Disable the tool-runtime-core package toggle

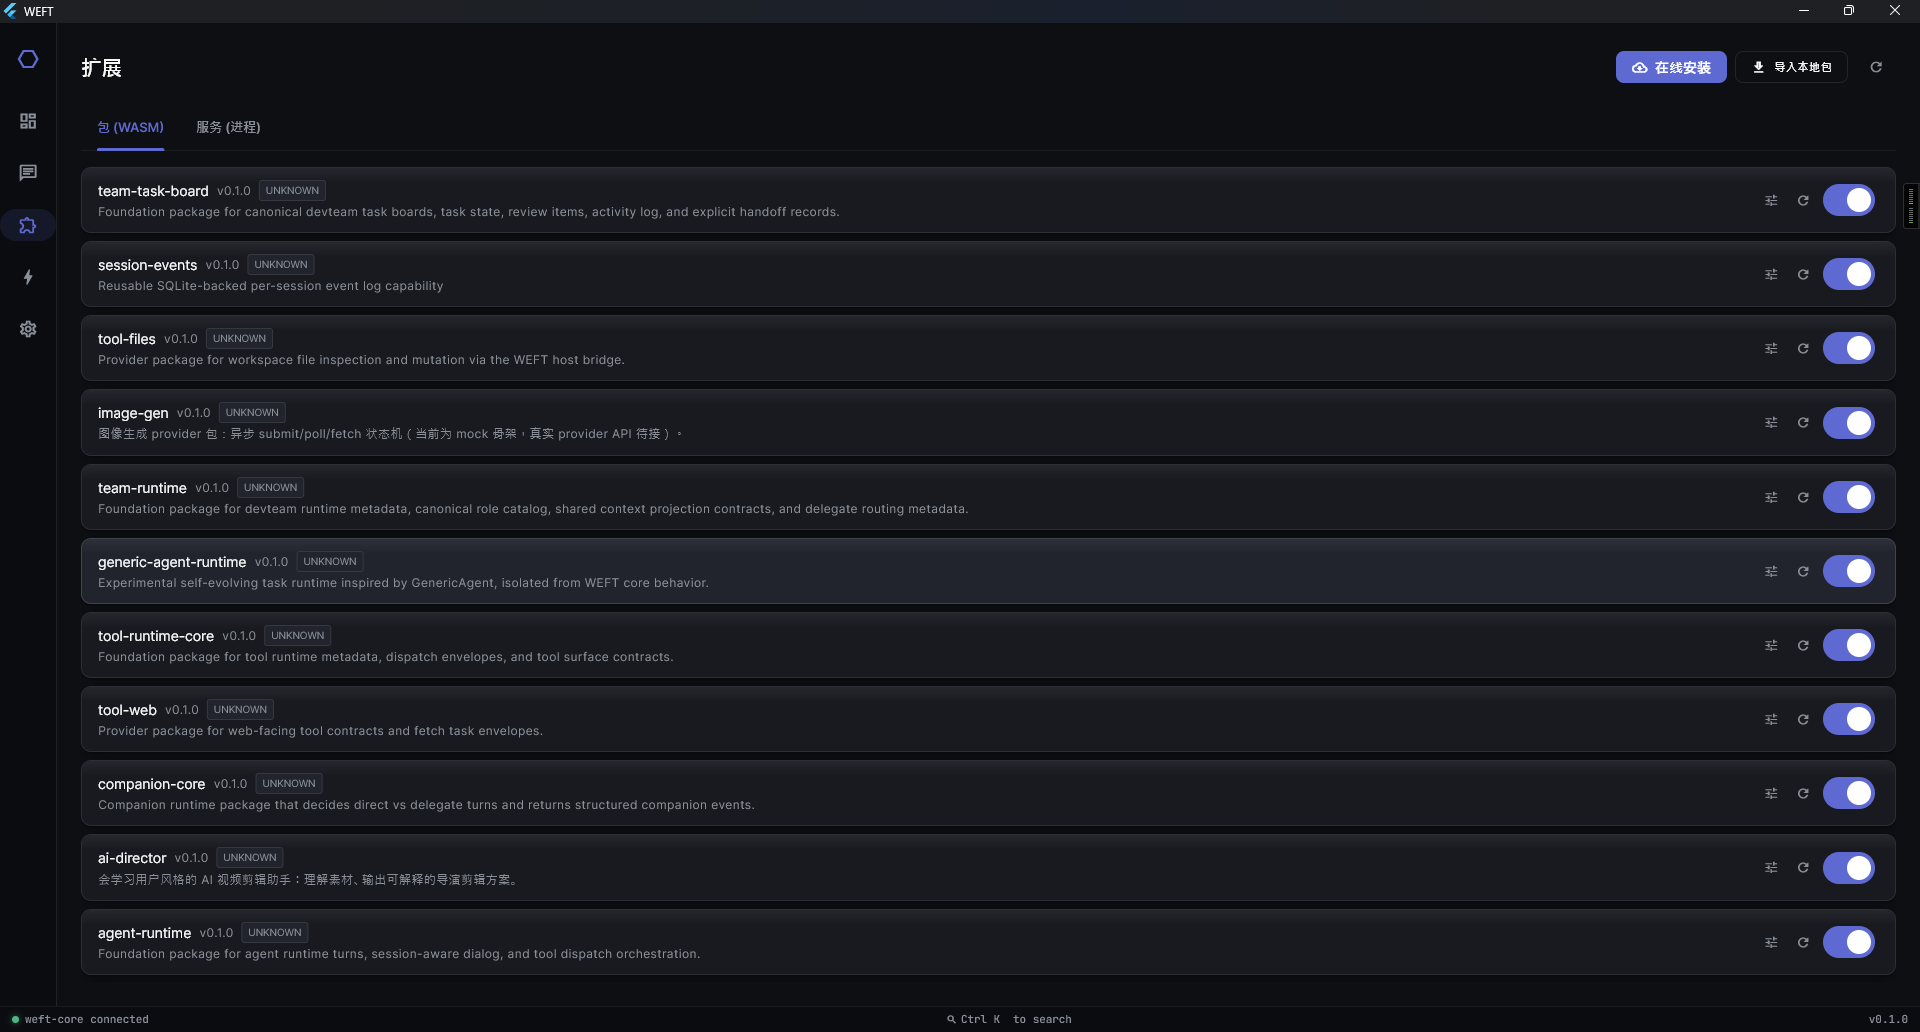(1848, 645)
